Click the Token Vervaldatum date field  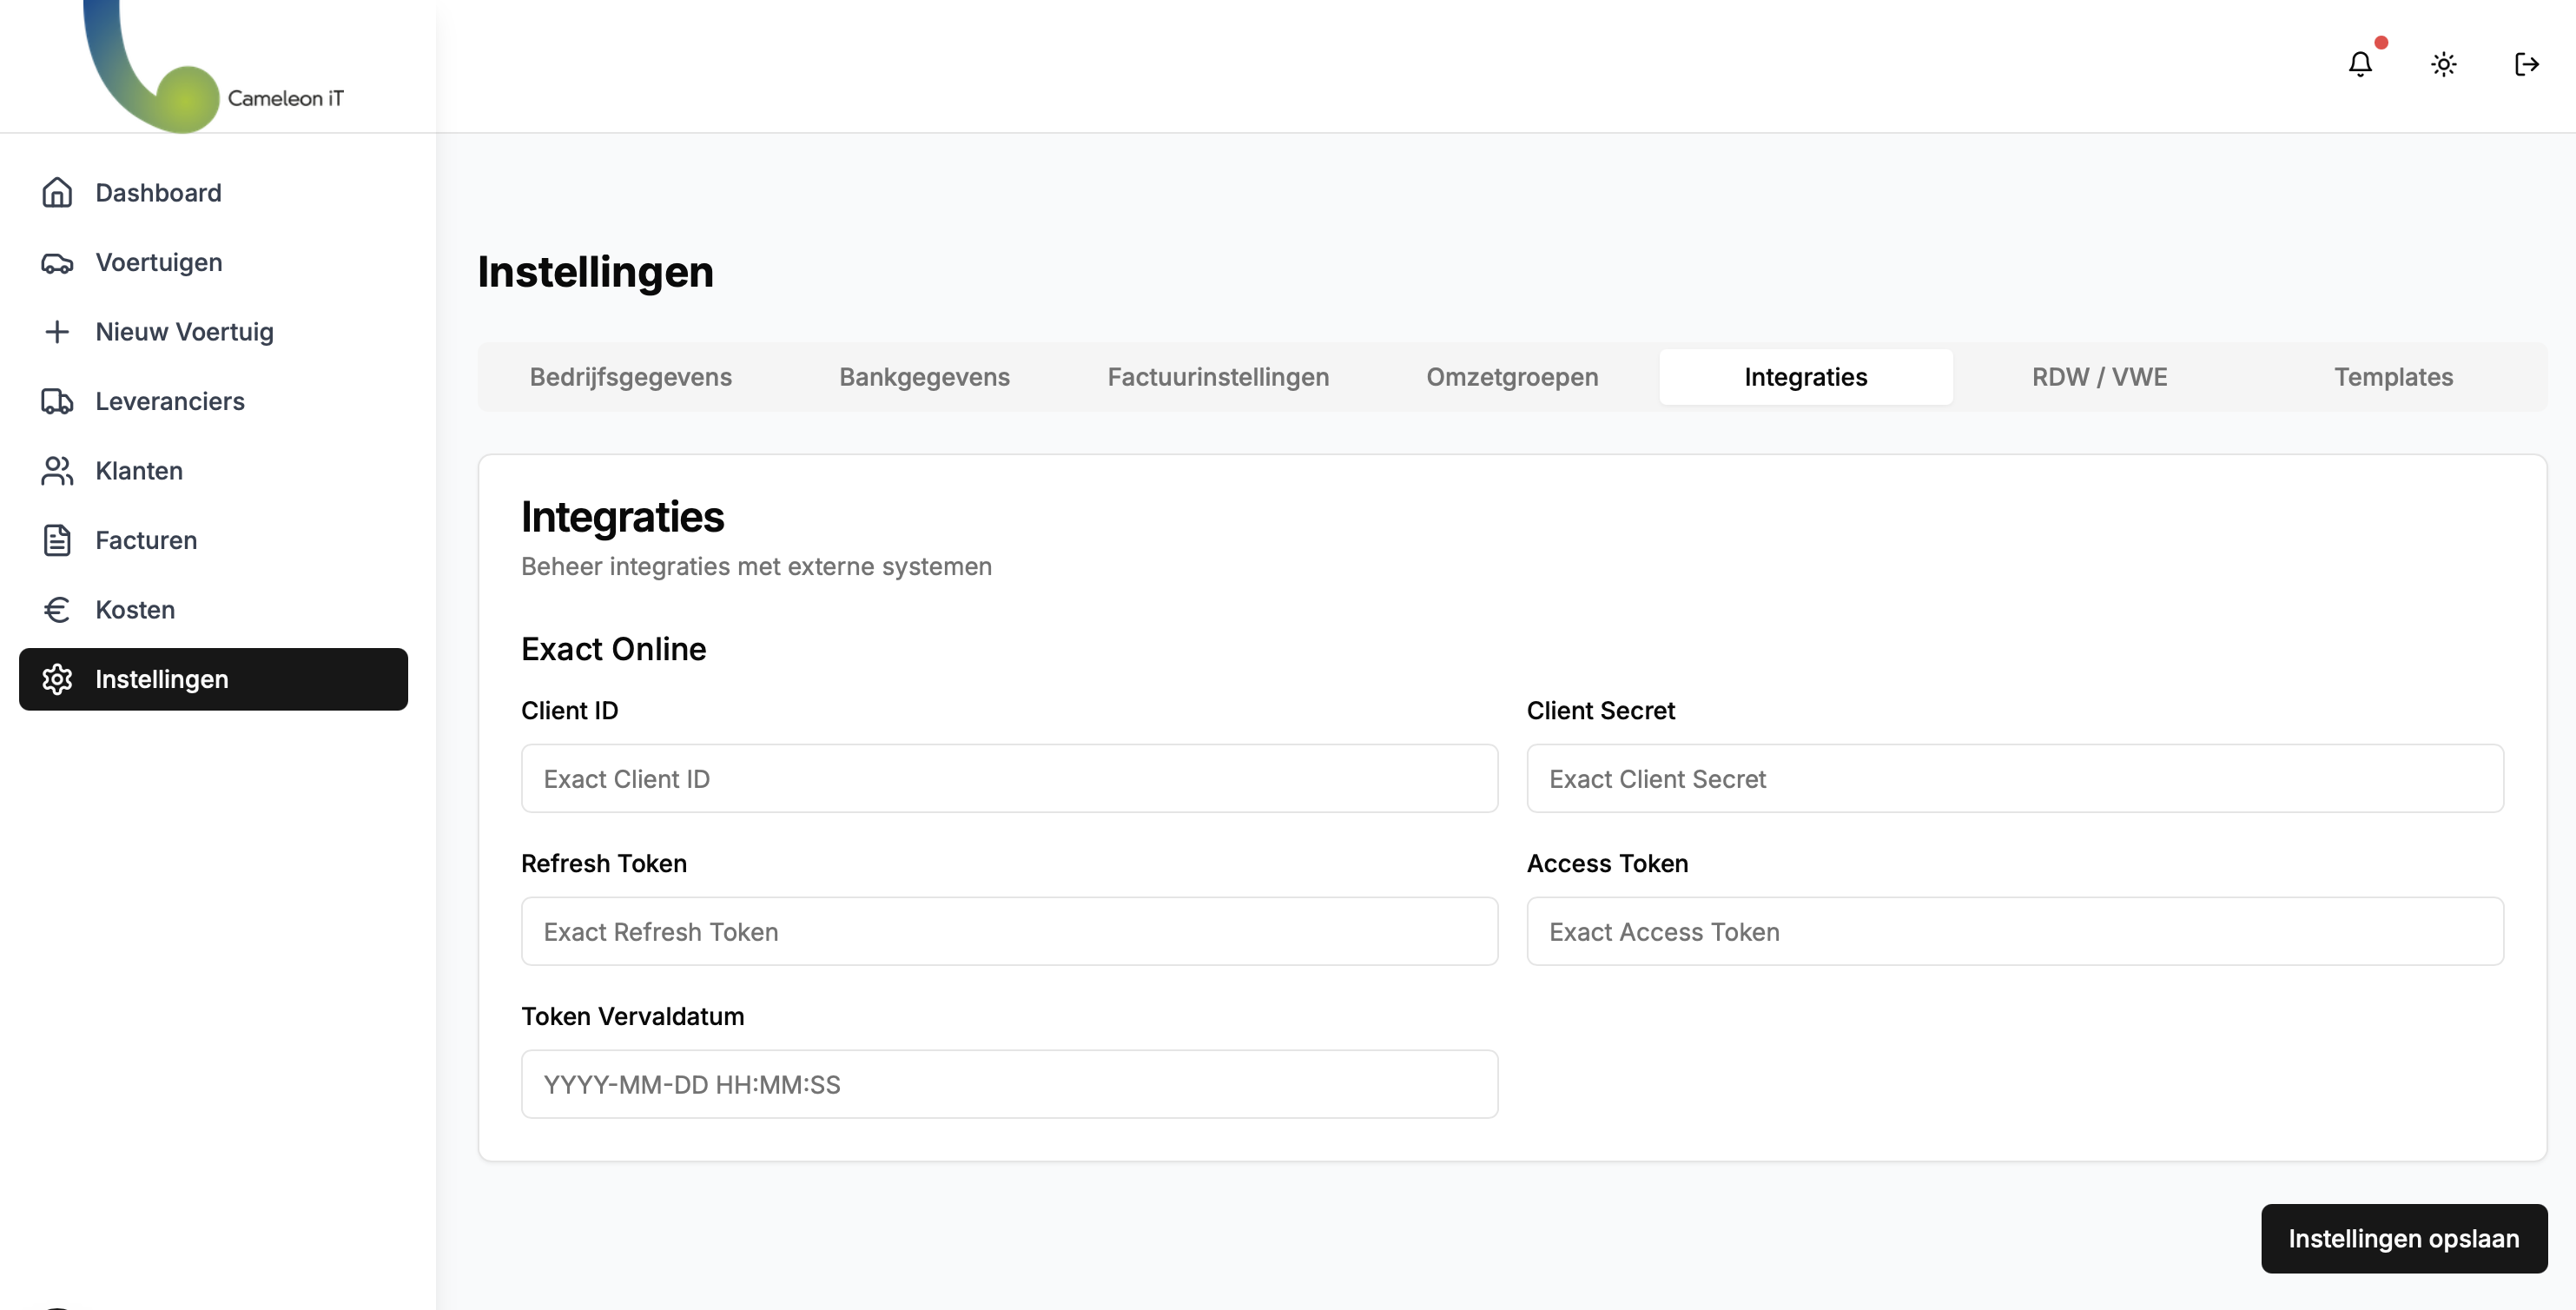point(1008,1083)
